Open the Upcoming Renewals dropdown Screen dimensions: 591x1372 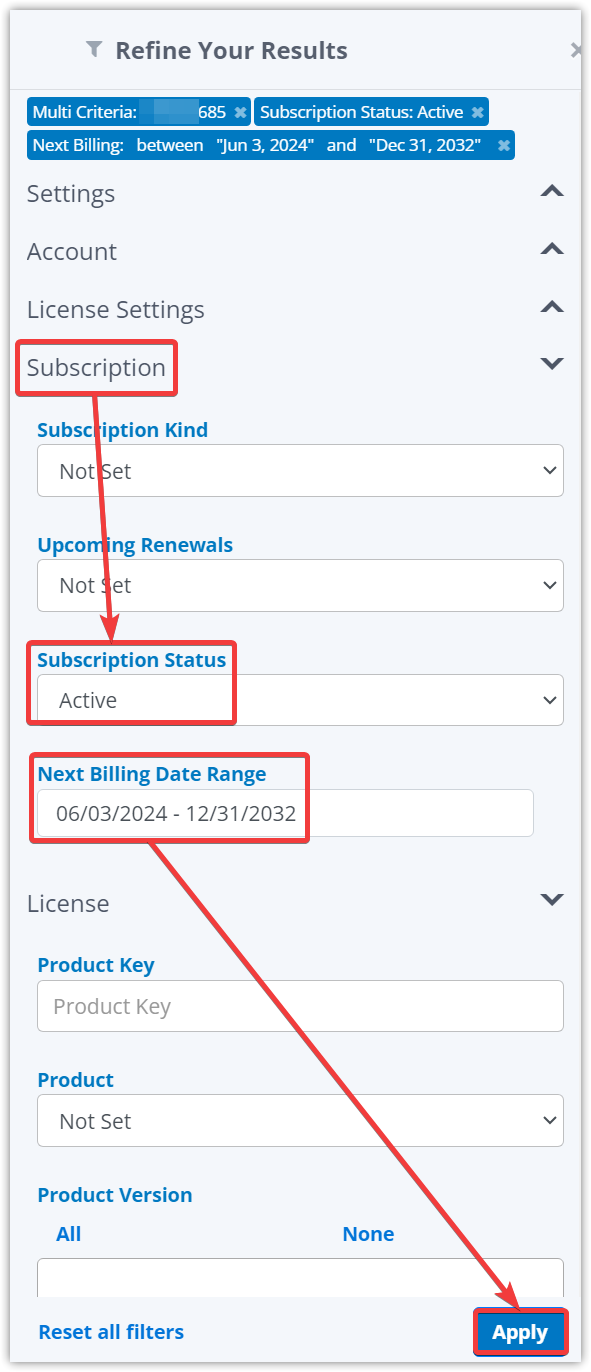(x=300, y=585)
